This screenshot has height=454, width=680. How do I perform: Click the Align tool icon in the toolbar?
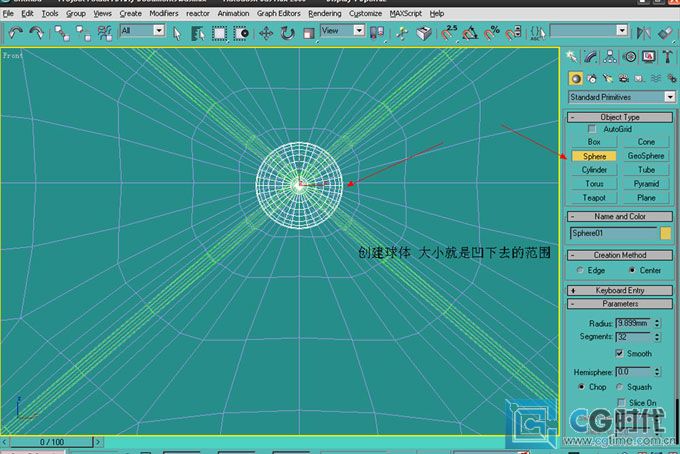click(x=665, y=33)
